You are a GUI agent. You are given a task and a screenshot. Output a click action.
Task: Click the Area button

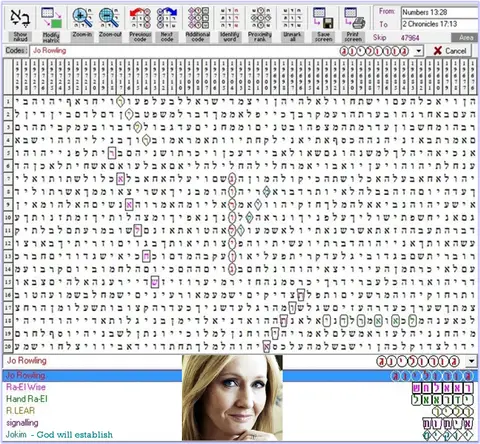465,37
